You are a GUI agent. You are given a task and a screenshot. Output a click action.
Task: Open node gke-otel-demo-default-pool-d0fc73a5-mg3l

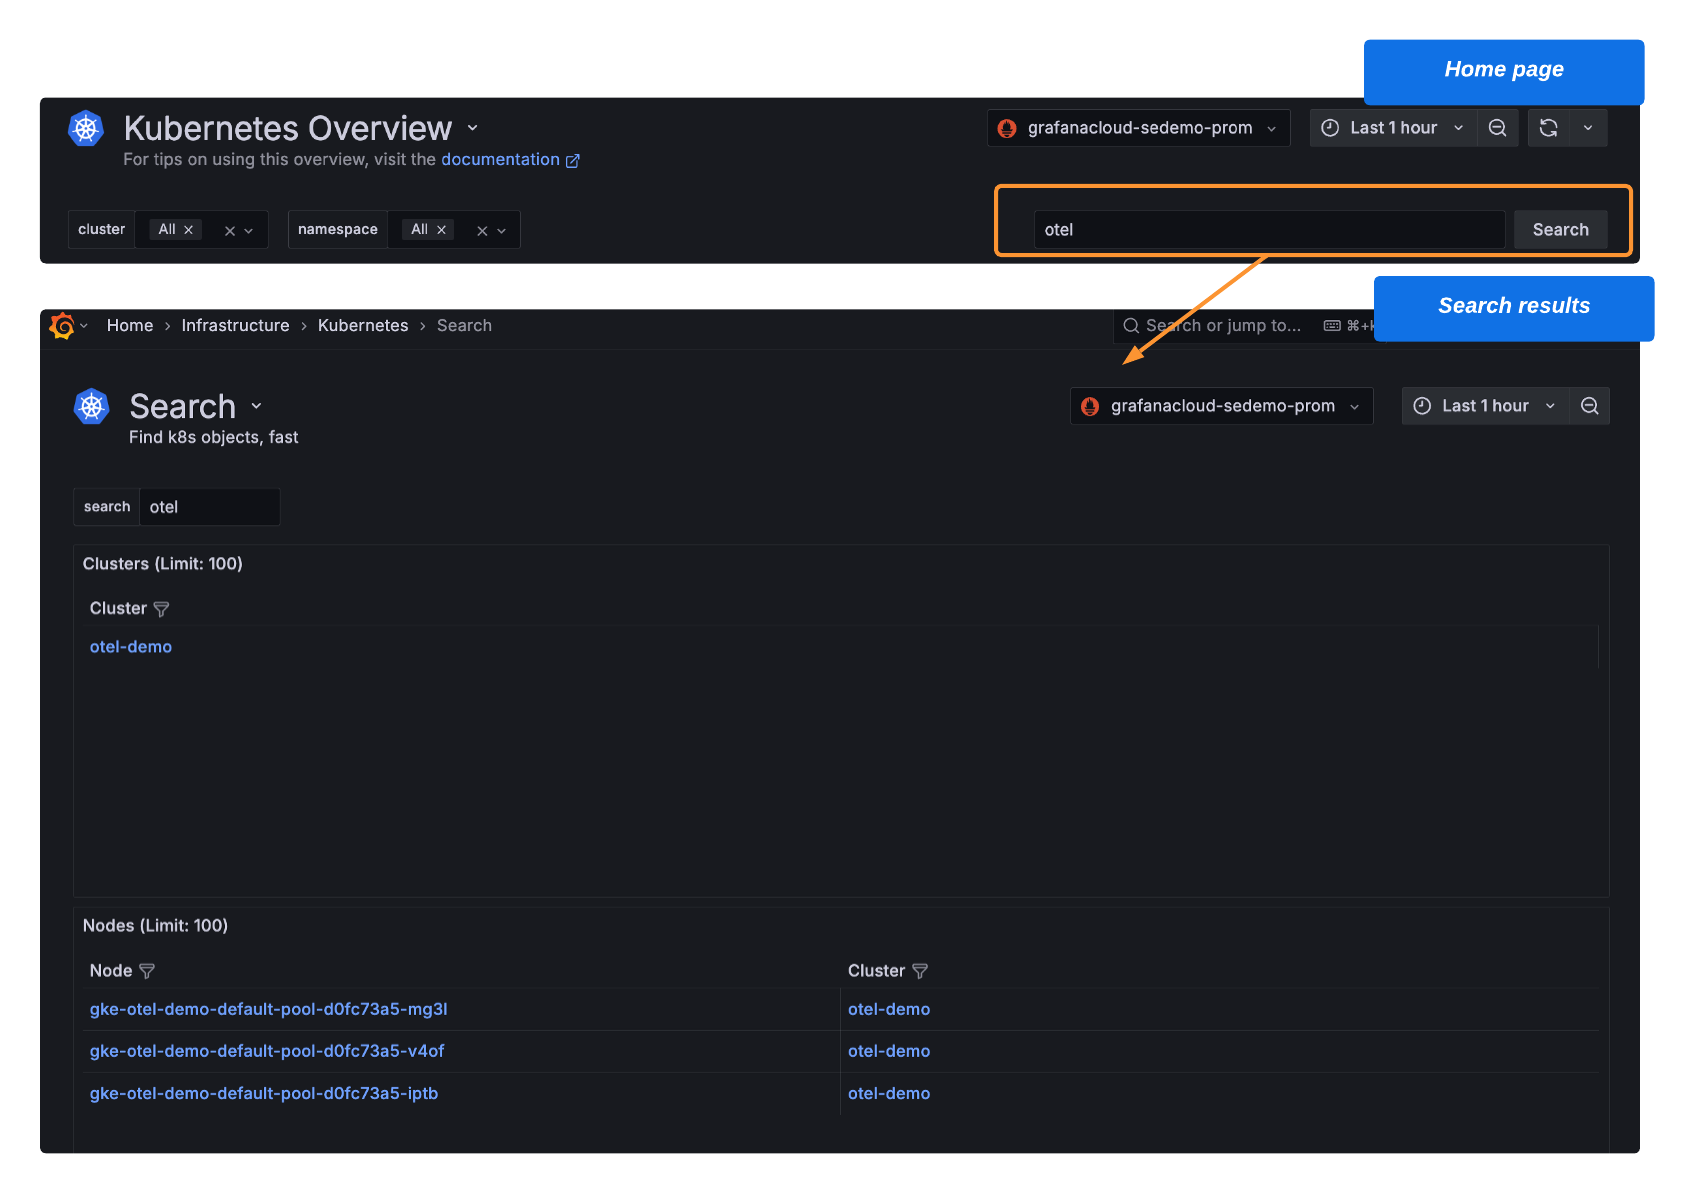[x=268, y=1009]
